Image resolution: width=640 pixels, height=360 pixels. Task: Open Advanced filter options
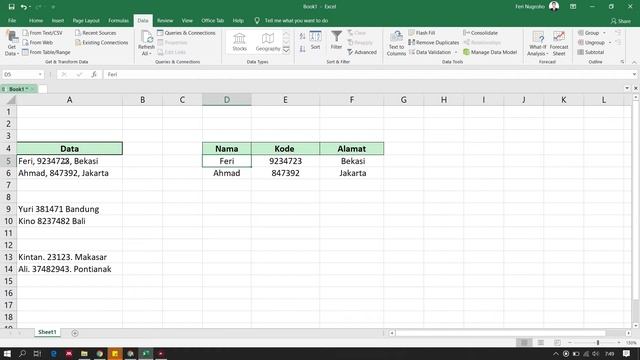pyautogui.click(x=362, y=52)
